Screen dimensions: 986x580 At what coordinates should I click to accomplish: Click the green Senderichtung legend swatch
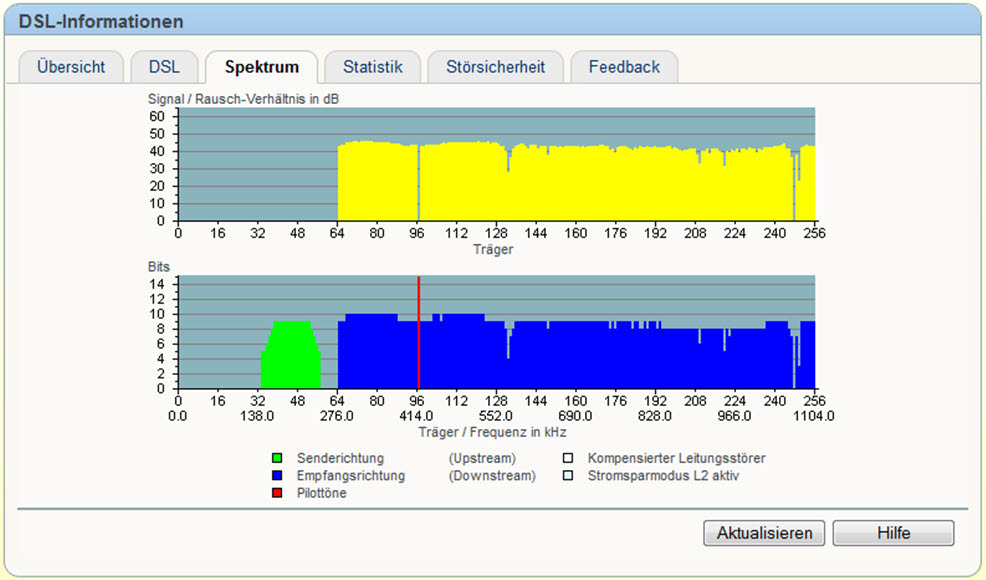277,458
